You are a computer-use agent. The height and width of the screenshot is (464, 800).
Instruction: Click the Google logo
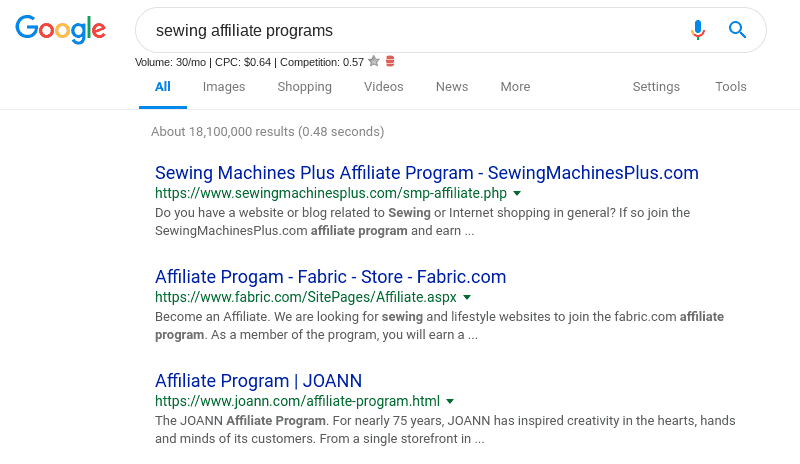pos(60,30)
